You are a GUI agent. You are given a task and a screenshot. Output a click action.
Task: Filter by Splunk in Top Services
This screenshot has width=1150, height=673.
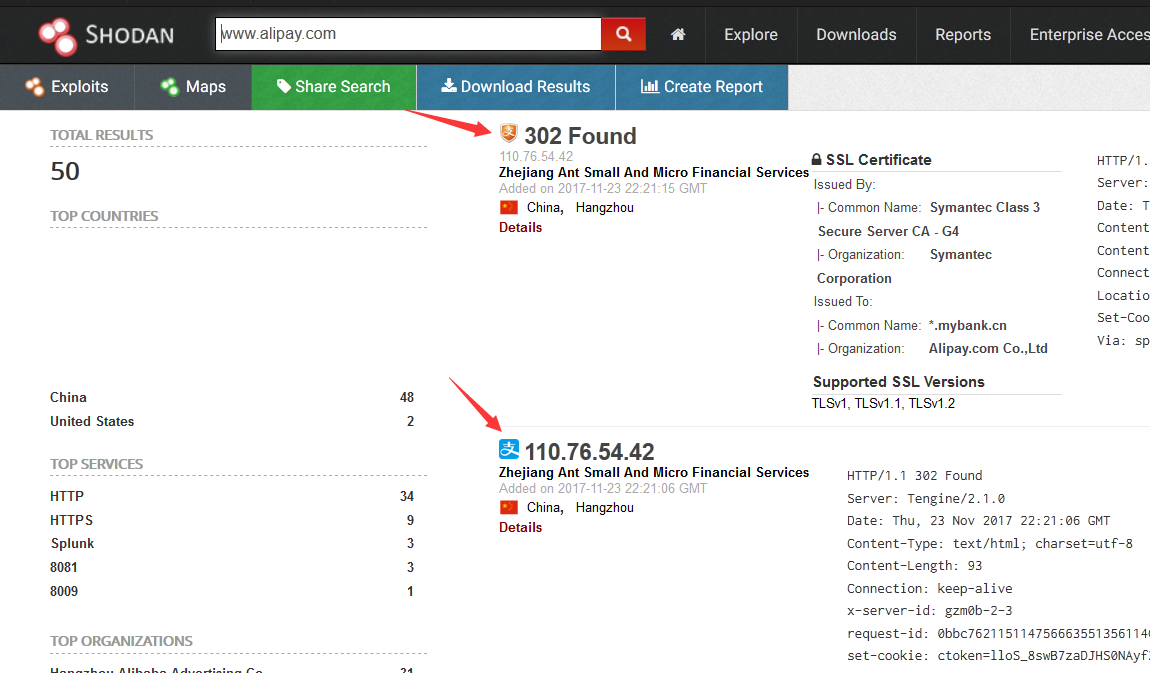coord(72,543)
